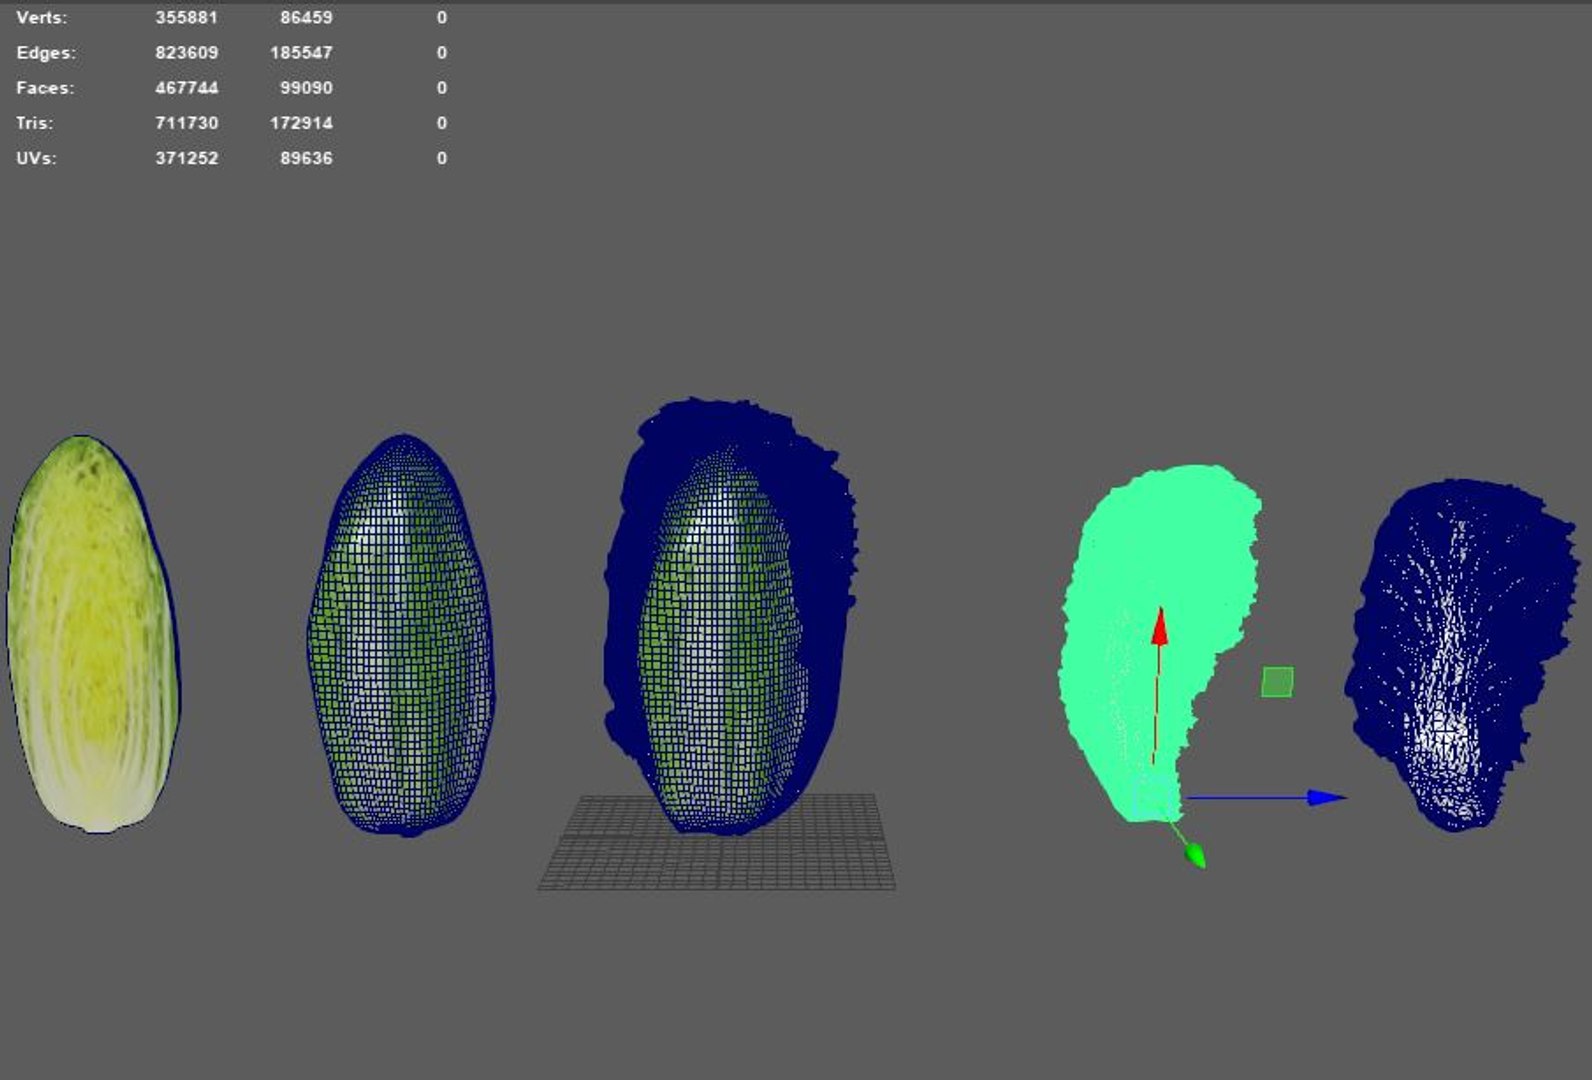Click the total triangle count 711730

click(186, 123)
